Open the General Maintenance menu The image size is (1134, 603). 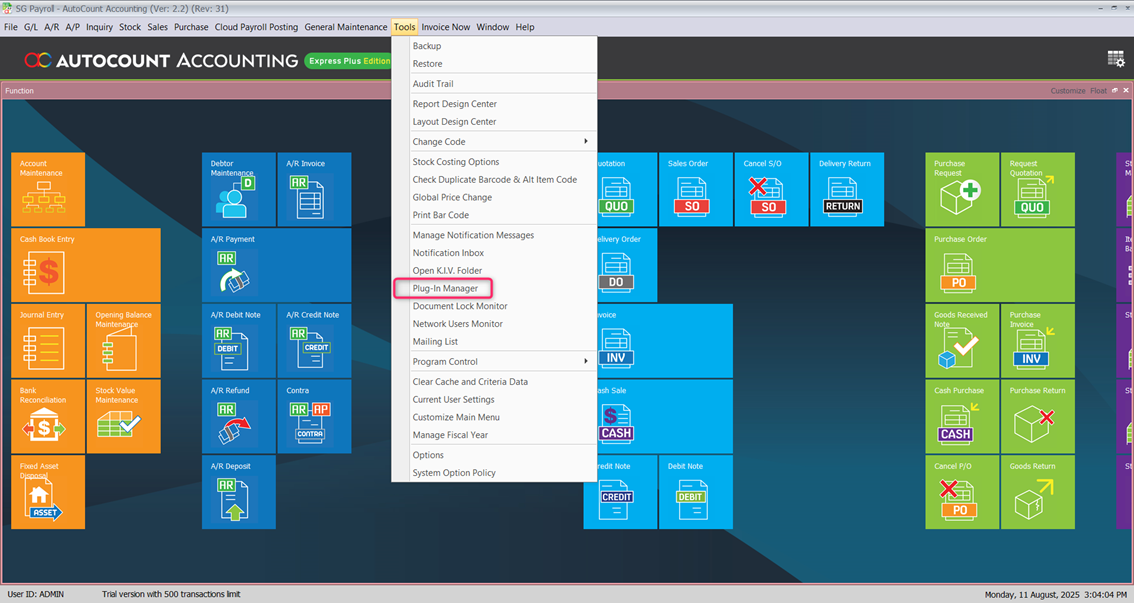(x=346, y=27)
